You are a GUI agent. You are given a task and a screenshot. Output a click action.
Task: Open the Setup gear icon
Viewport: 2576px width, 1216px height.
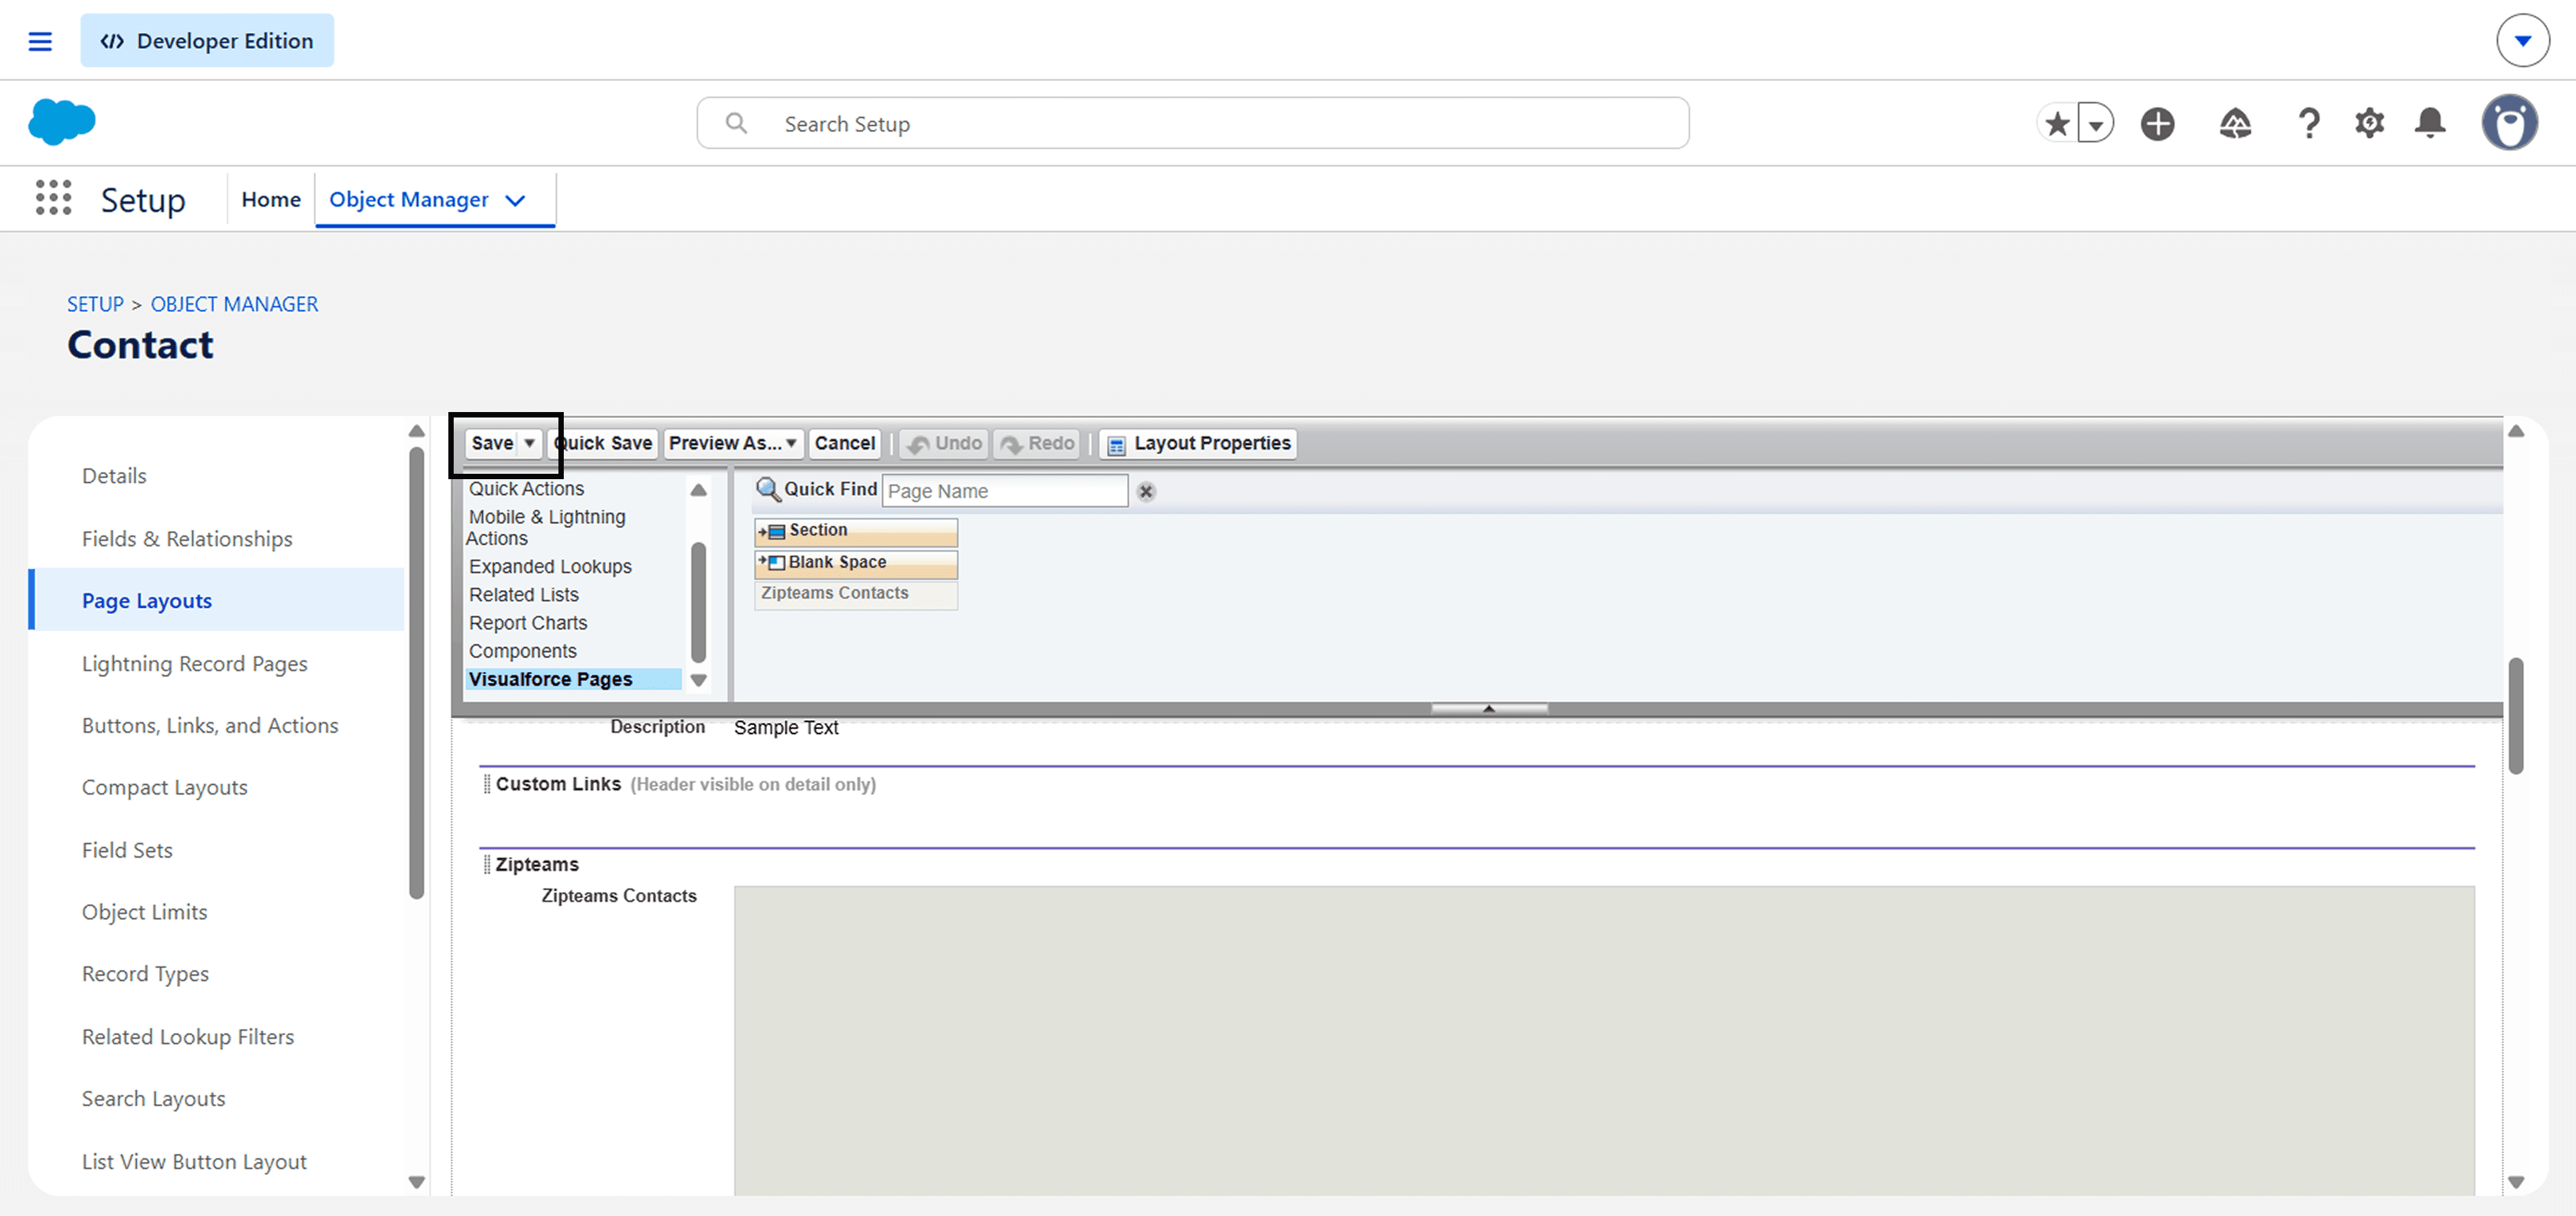[x=2369, y=123]
